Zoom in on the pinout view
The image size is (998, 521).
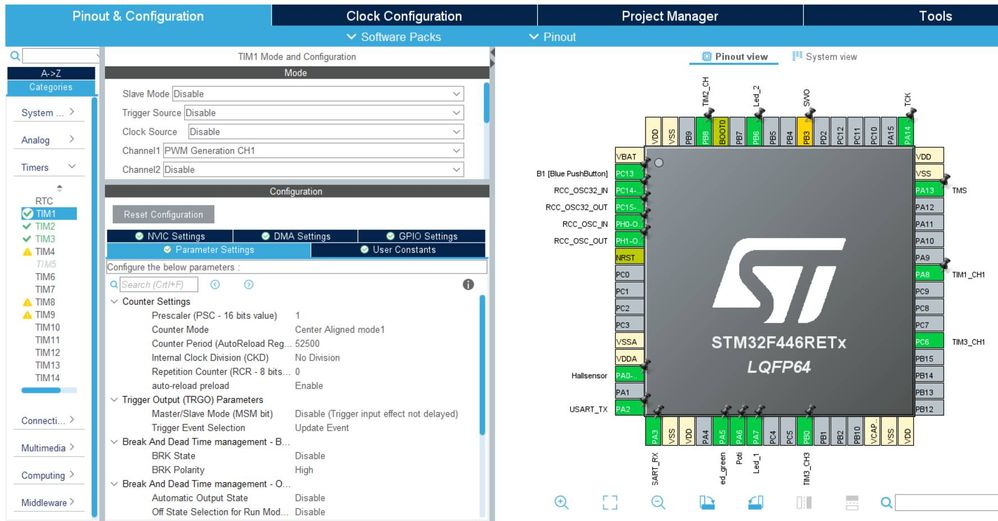click(561, 503)
